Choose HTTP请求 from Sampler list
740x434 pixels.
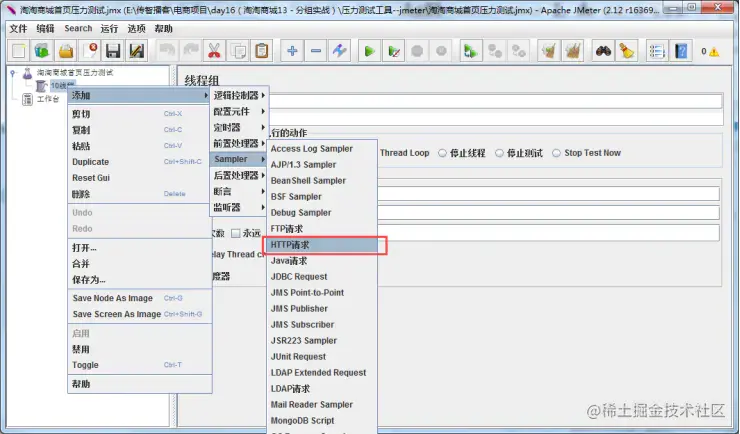click(x=322, y=245)
